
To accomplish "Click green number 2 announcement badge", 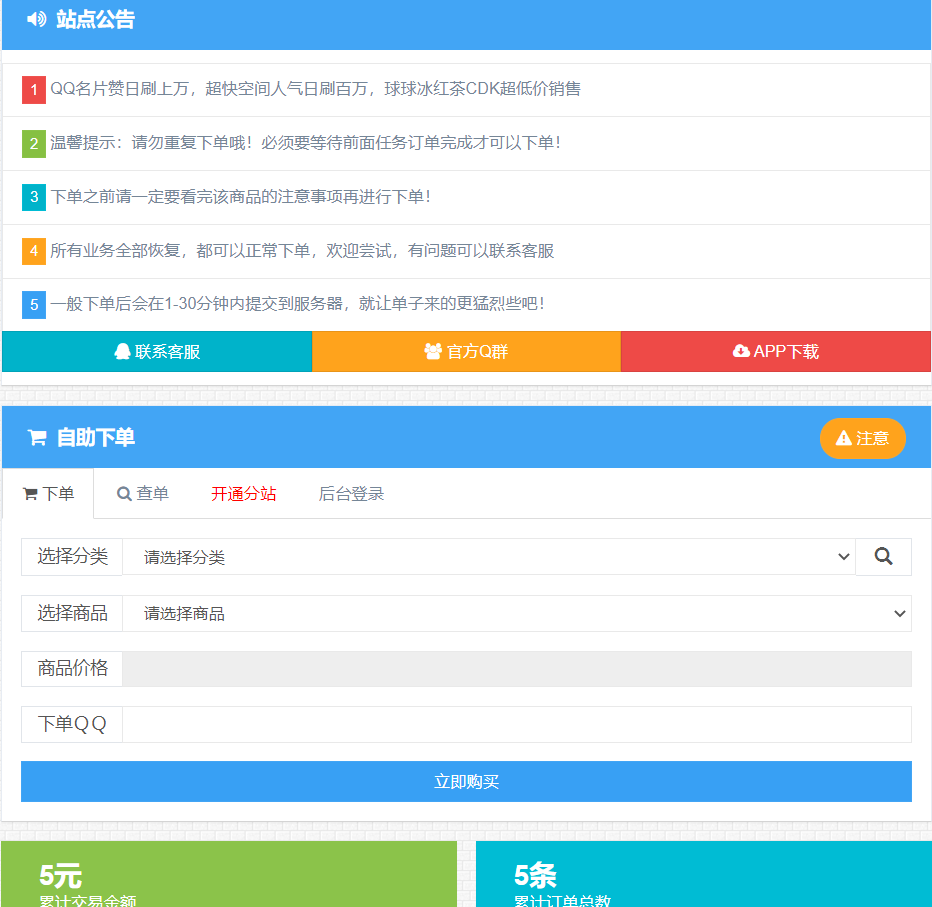I will 34,143.
